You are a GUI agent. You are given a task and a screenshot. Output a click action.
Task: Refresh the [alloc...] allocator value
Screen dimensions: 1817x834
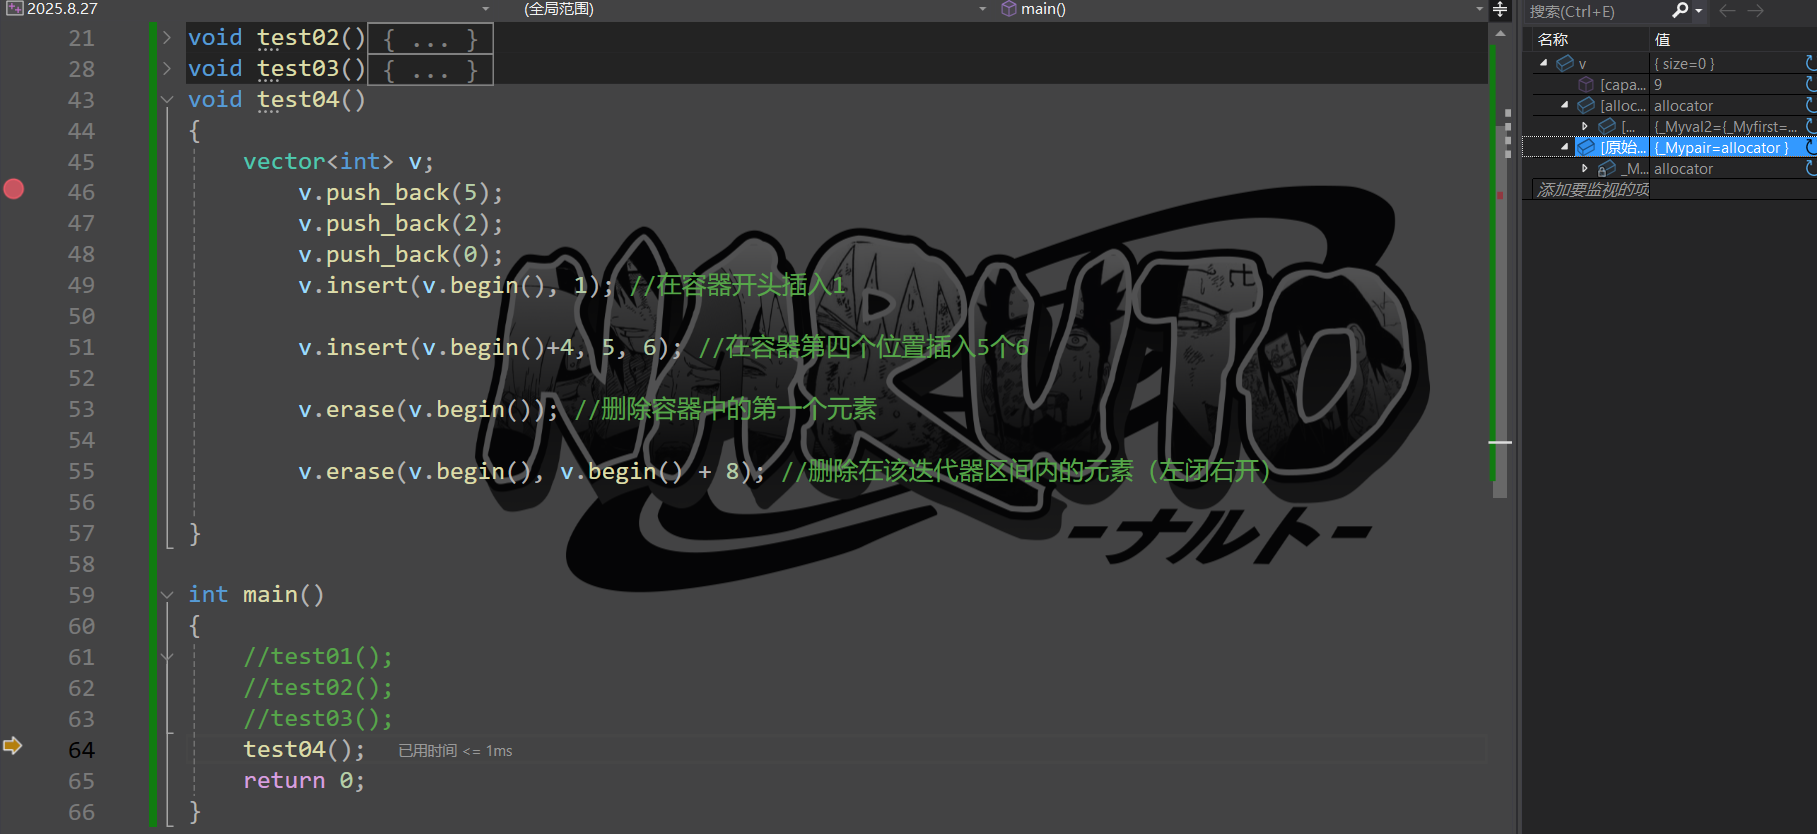pyautogui.click(x=1810, y=105)
